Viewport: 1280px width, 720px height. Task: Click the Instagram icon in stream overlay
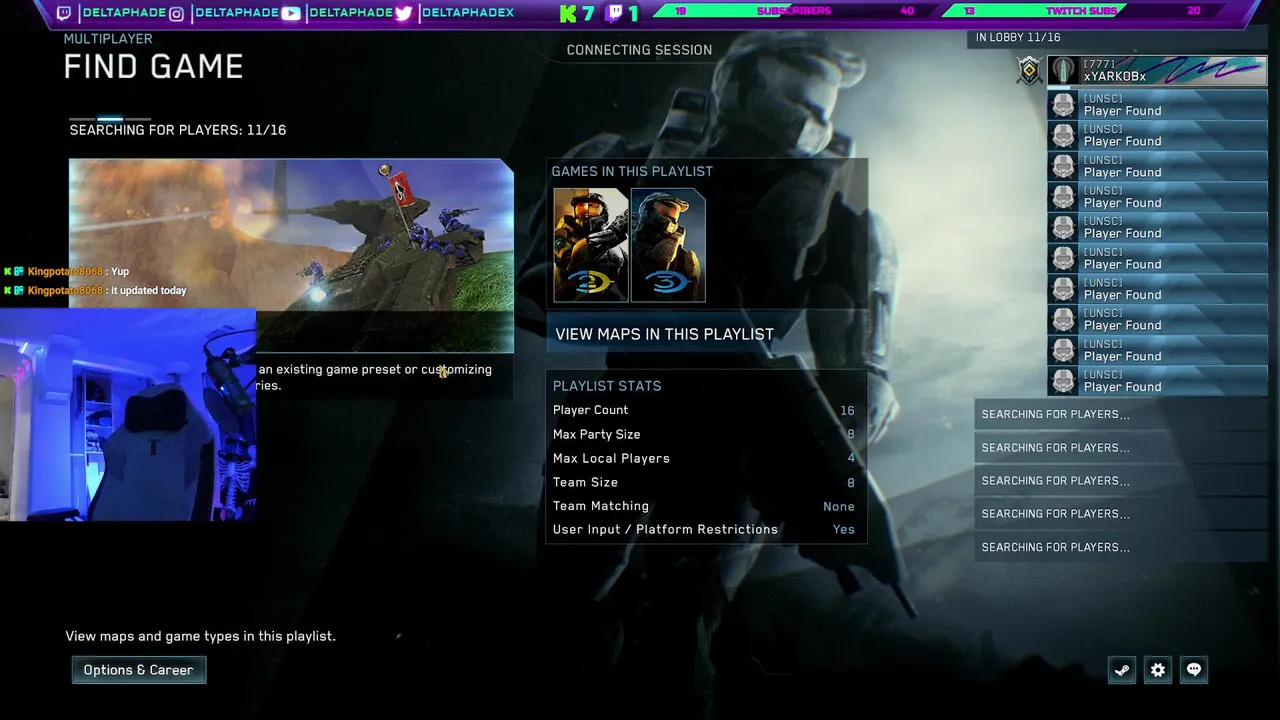pyautogui.click(x=176, y=13)
